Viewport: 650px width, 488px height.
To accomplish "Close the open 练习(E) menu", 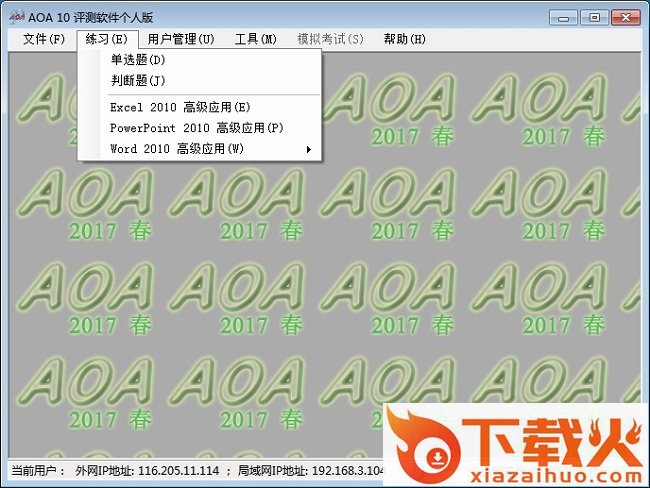I will click(107, 39).
